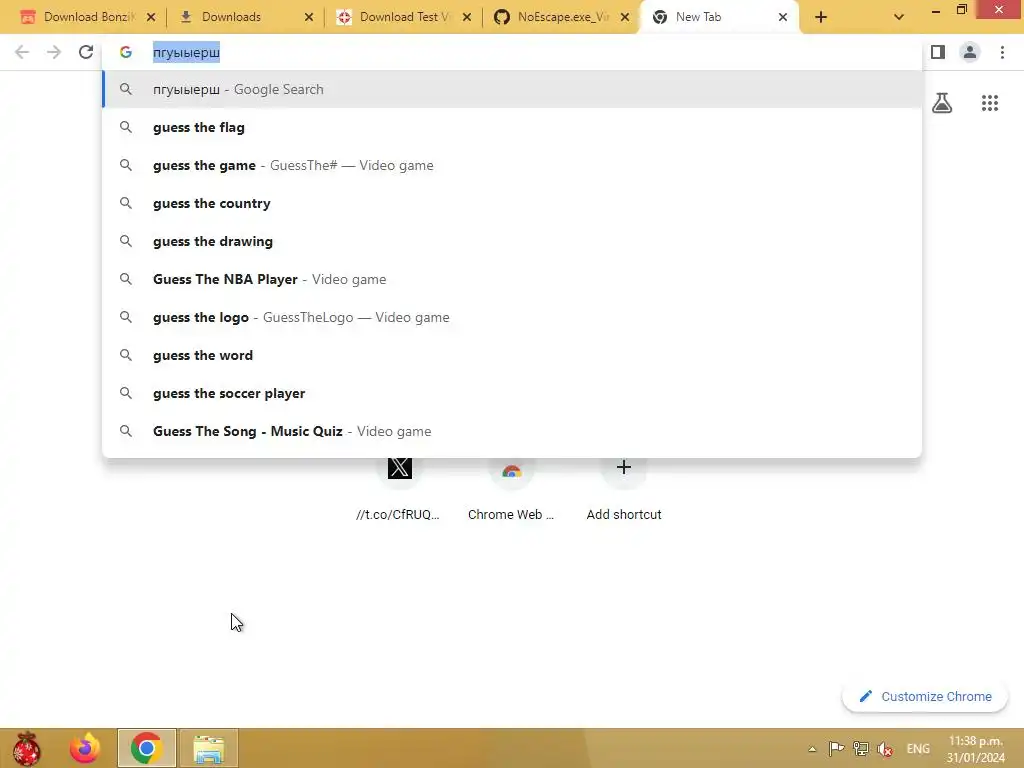Choose the 'Guess The NBA Player' suggestion
This screenshot has height=768, width=1024.
(513, 279)
